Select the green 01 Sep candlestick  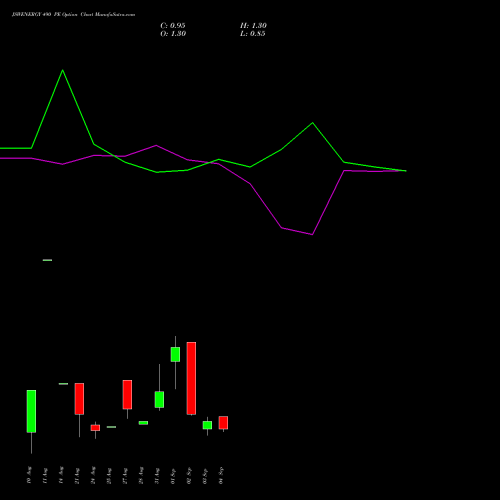pos(175,354)
